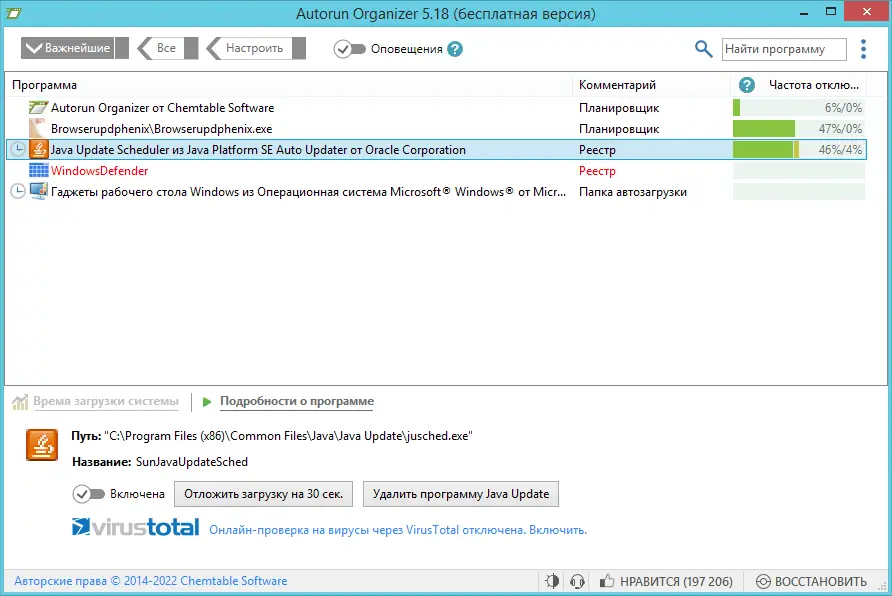The image size is (892, 596).
Task: Click the help icon in Частота column header
Action: (x=746, y=85)
